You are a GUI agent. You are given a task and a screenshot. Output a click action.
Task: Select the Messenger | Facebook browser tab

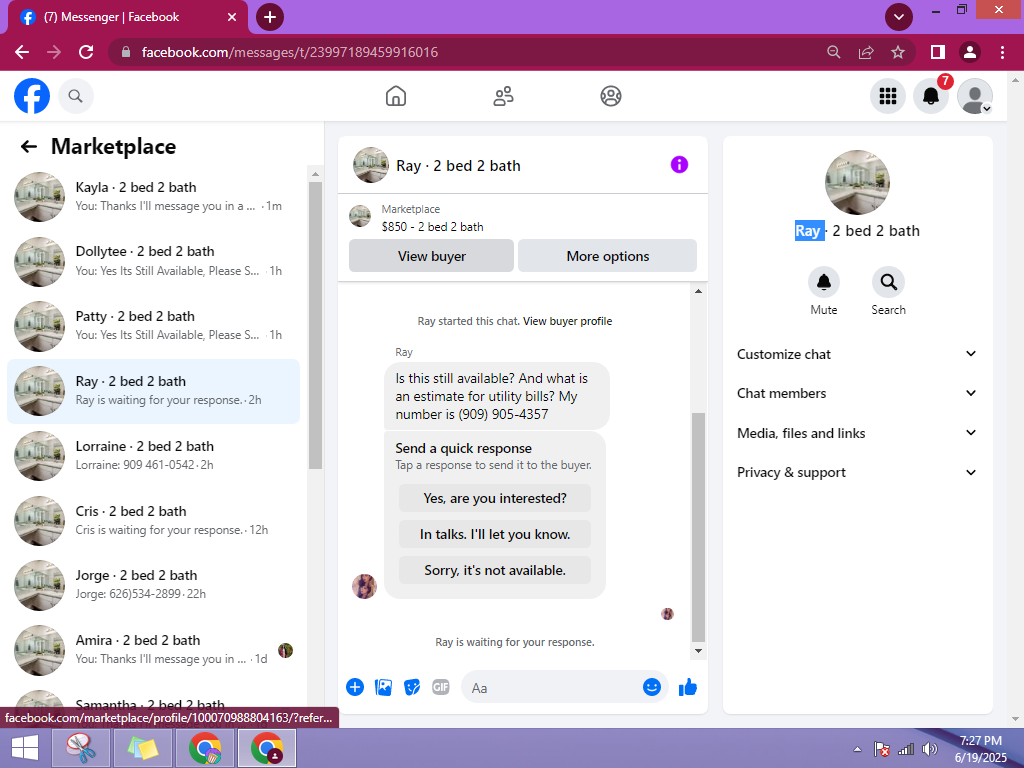pos(127,17)
